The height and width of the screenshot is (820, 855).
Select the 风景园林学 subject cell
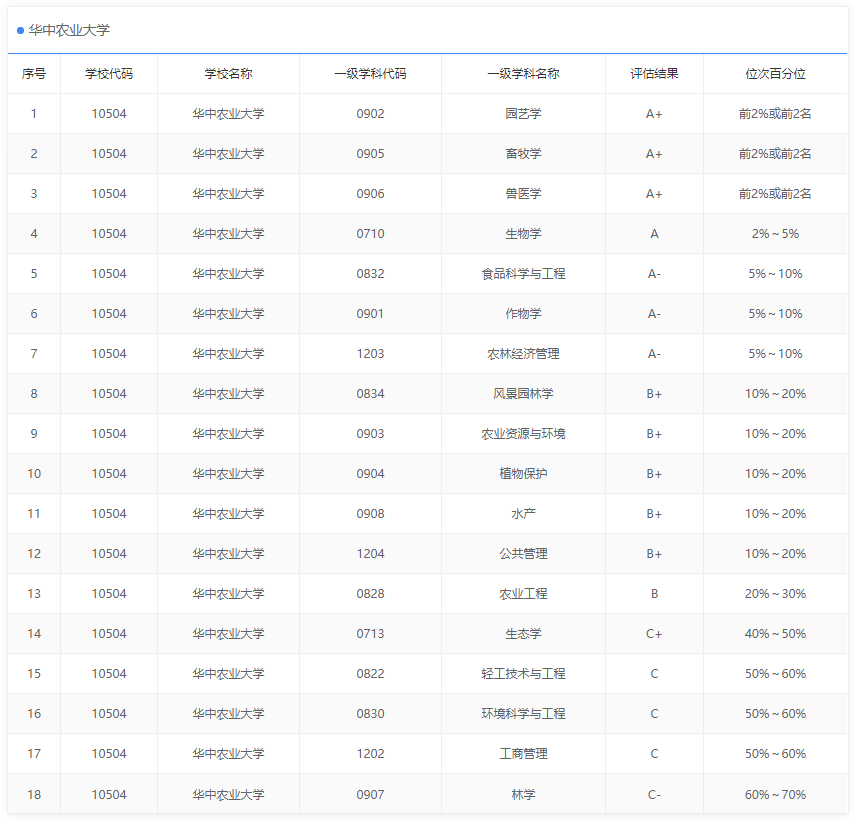coord(523,394)
